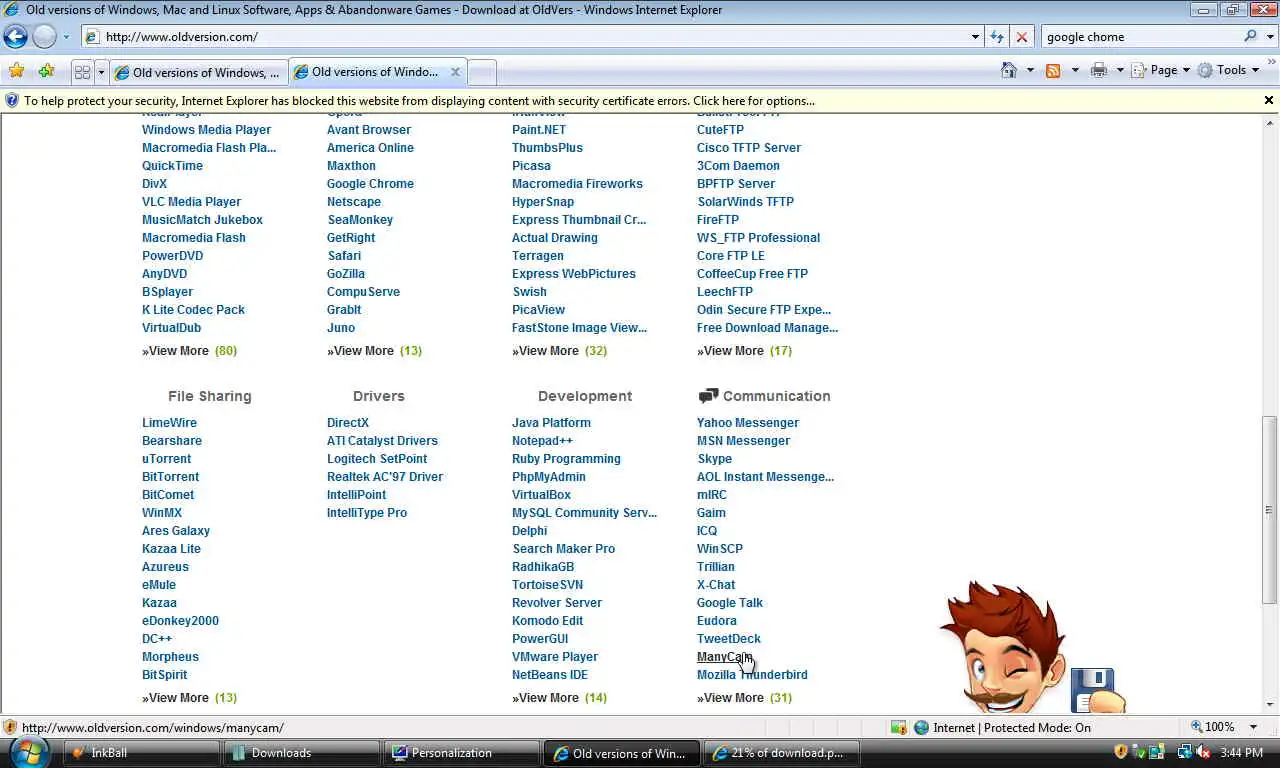Open the Paint.NET link
This screenshot has height=768, width=1280.
[x=539, y=130]
